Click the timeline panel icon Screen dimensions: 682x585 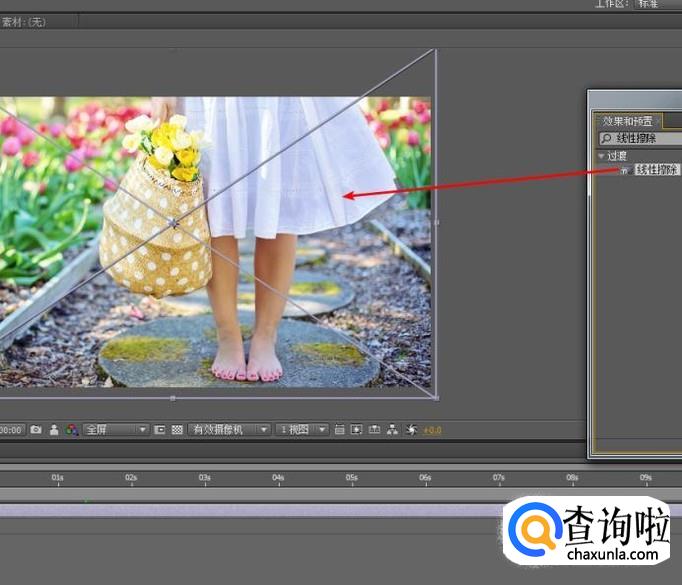pos(374,430)
